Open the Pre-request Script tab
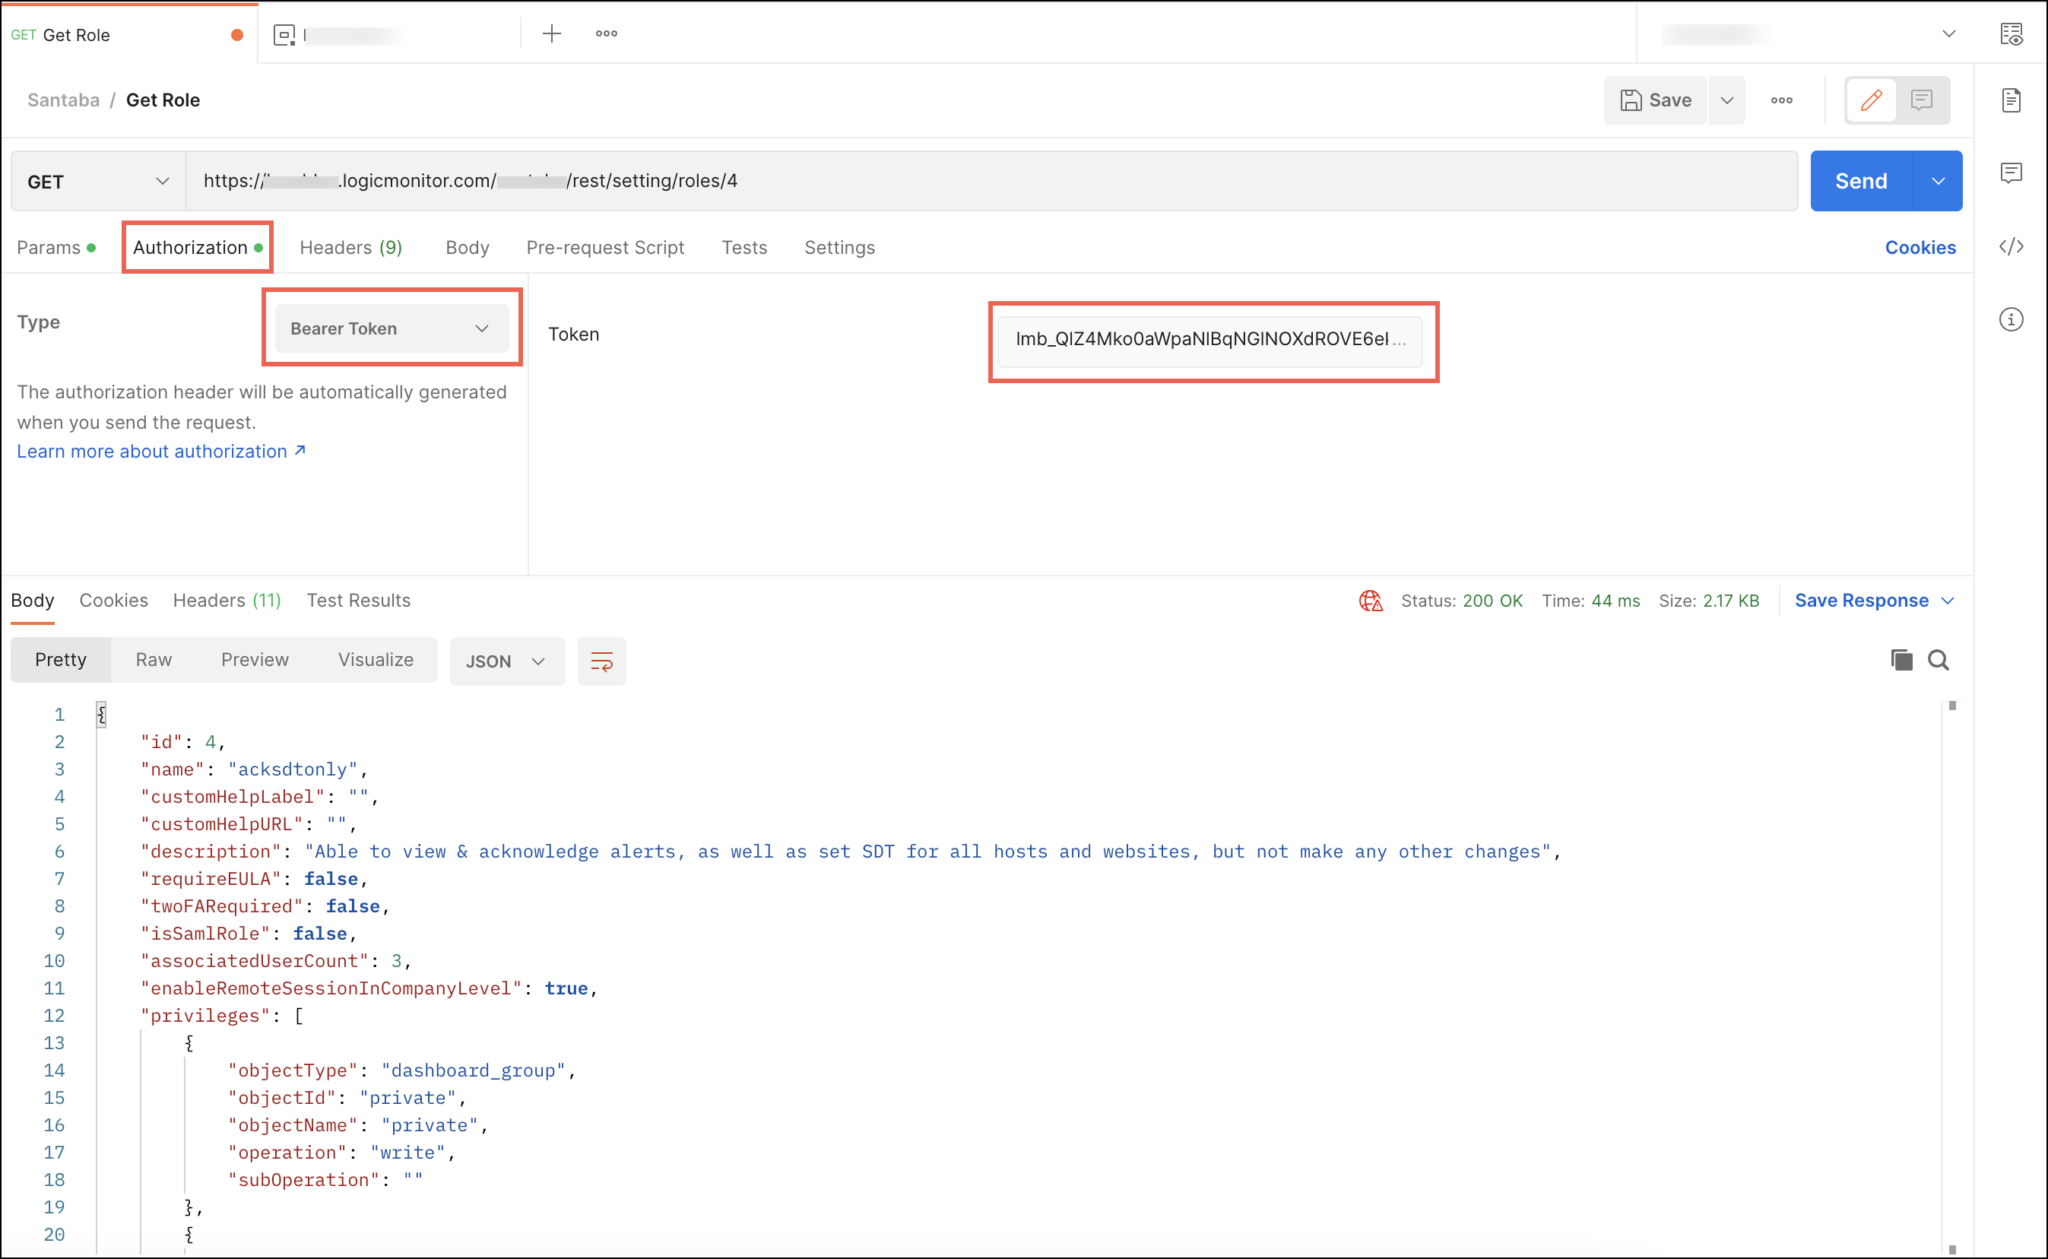This screenshot has height=1259, width=2048. pos(605,247)
